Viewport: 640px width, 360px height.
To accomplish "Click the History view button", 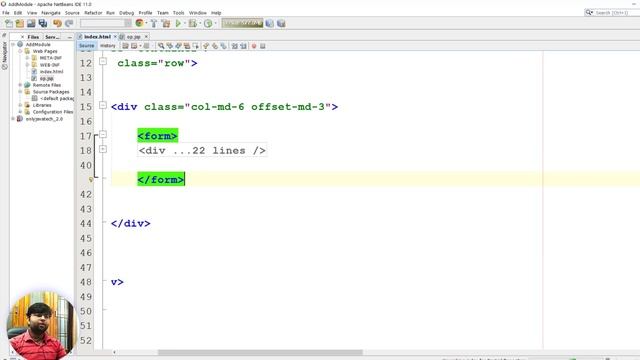I will coord(108,46).
